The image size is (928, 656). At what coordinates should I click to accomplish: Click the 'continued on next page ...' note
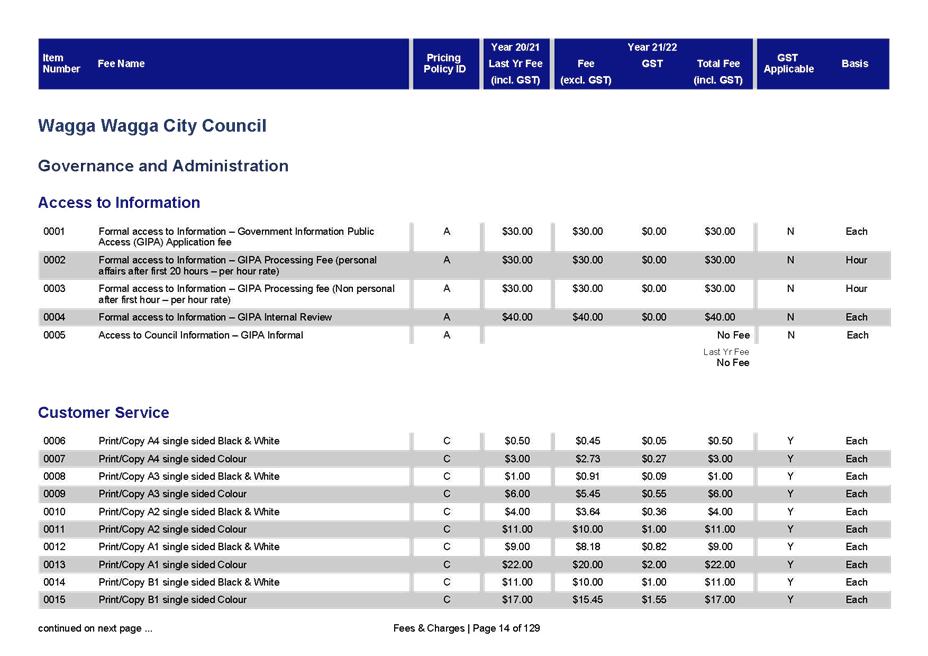(x=95, y=629)
